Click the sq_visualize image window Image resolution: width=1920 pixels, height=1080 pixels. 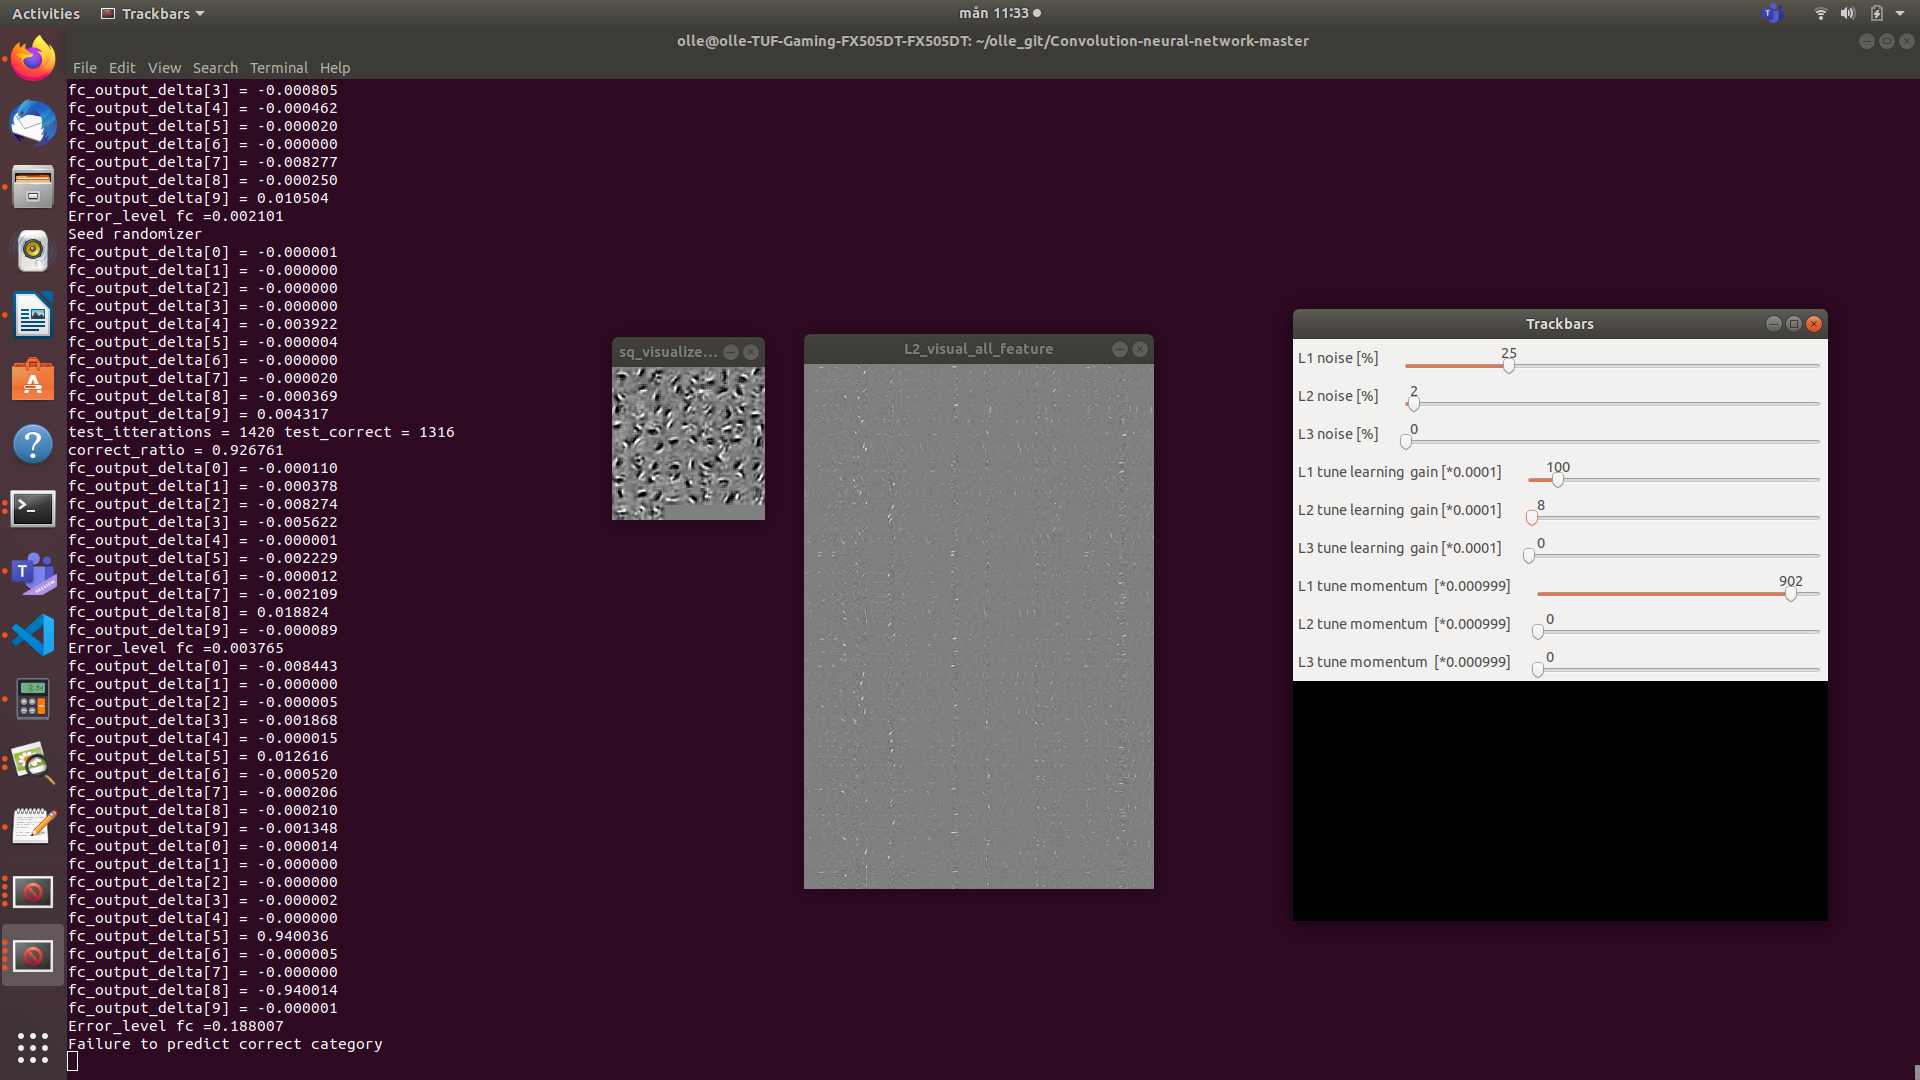click(688, 442)
